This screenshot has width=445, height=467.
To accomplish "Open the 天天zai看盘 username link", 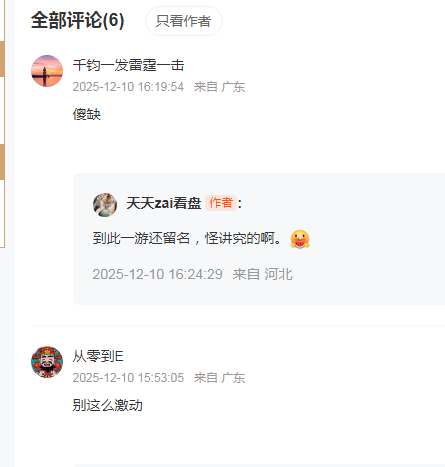I will [164, 203].
